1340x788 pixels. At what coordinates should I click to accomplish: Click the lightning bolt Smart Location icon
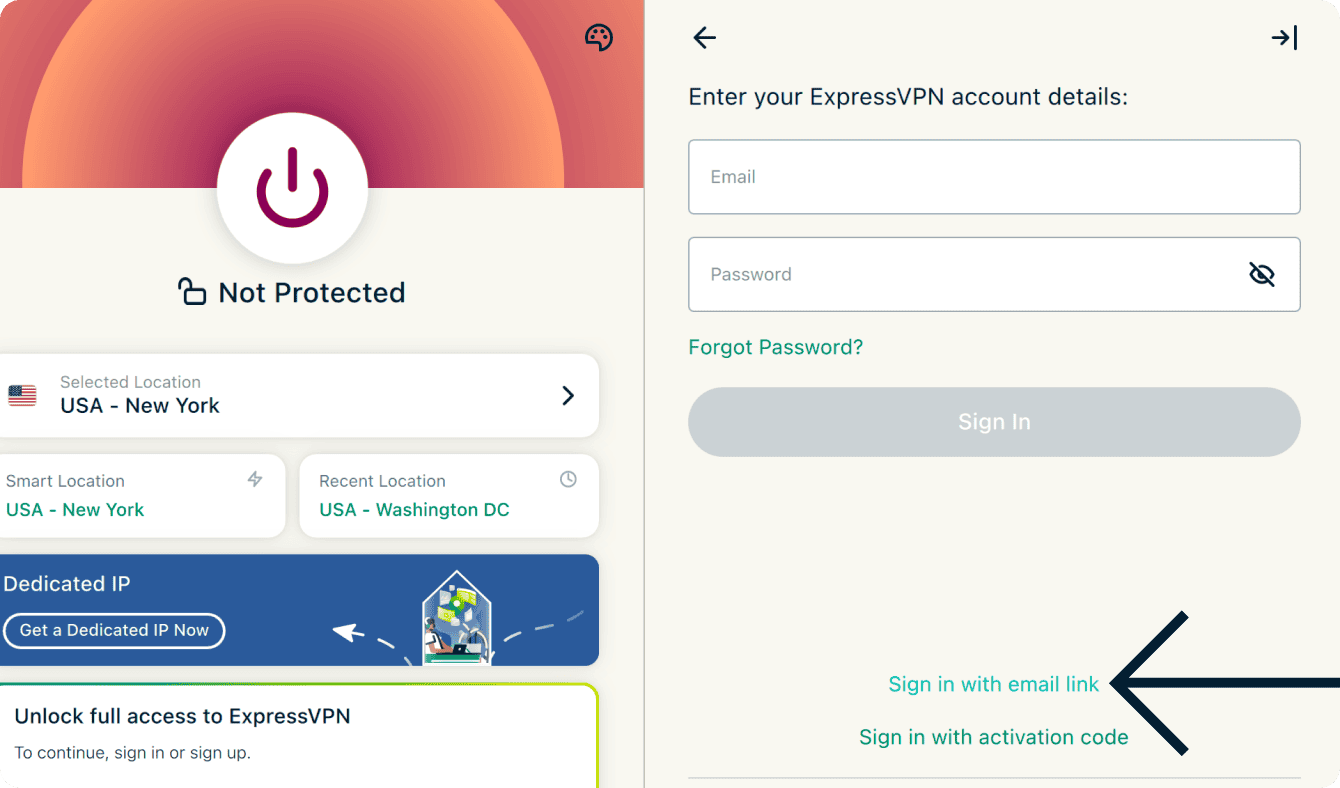(x=255, y=480)
